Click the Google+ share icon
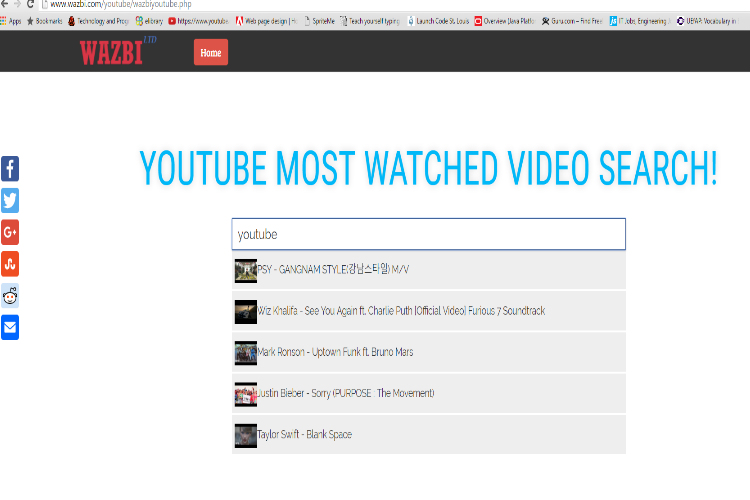Screen dimensions: 750x500 coord(10,233)
